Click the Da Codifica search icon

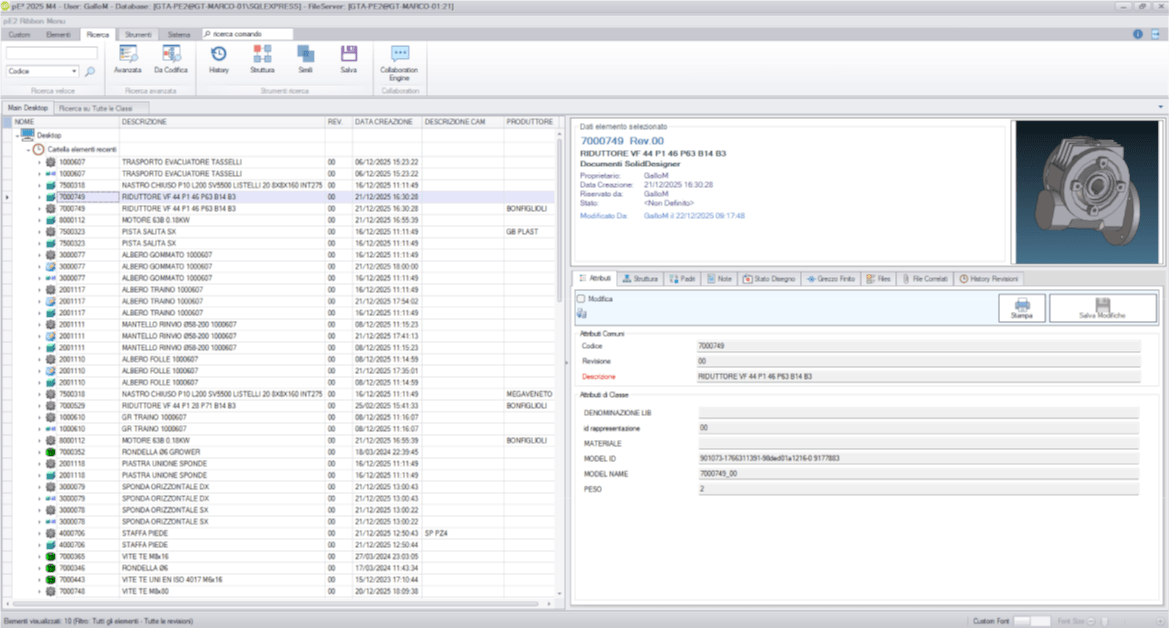tap(170, 59)
